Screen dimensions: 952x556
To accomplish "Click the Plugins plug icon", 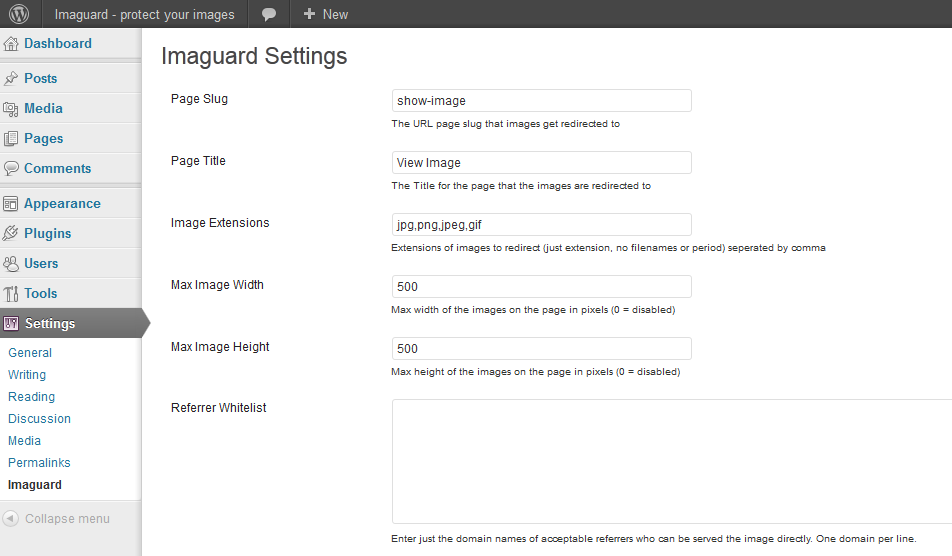I will coord(11,233).
